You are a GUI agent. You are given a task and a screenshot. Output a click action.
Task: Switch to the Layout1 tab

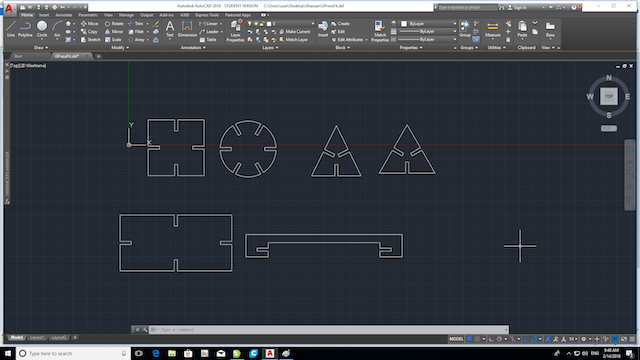pos(37,338)
